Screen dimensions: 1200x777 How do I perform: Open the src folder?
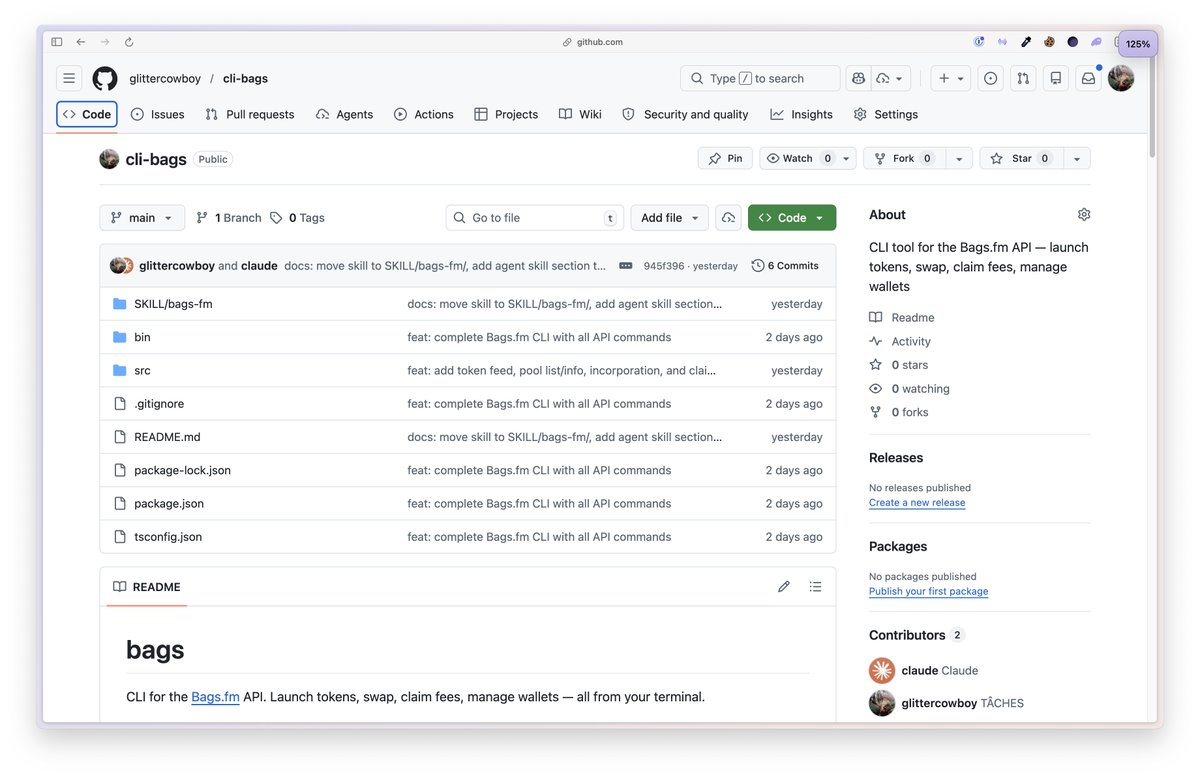click(142, 370)
